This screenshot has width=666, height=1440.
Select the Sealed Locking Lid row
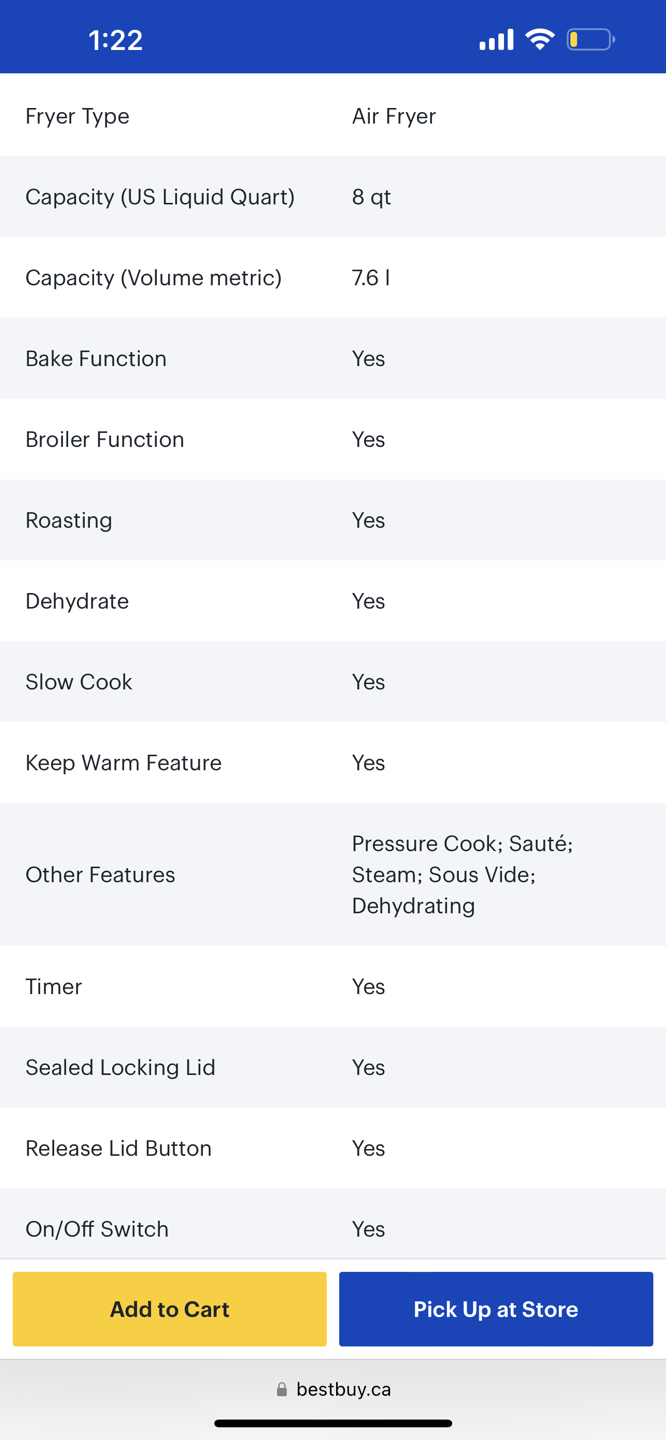coord(333,1067)
